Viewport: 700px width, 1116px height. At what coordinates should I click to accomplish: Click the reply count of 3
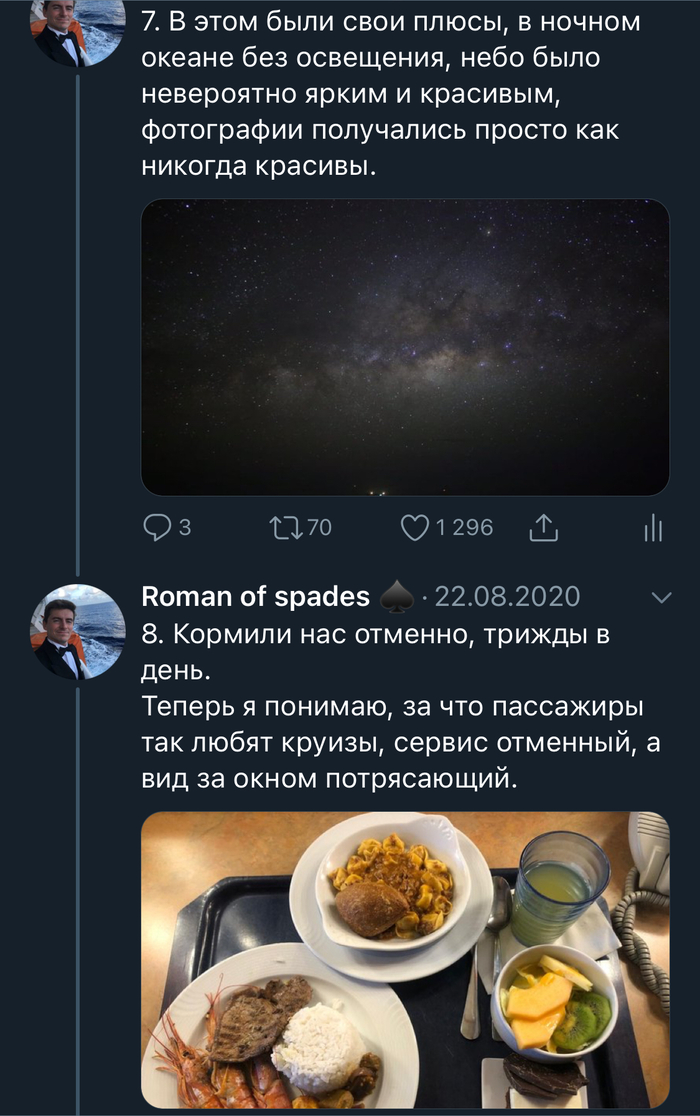(184, 527)
